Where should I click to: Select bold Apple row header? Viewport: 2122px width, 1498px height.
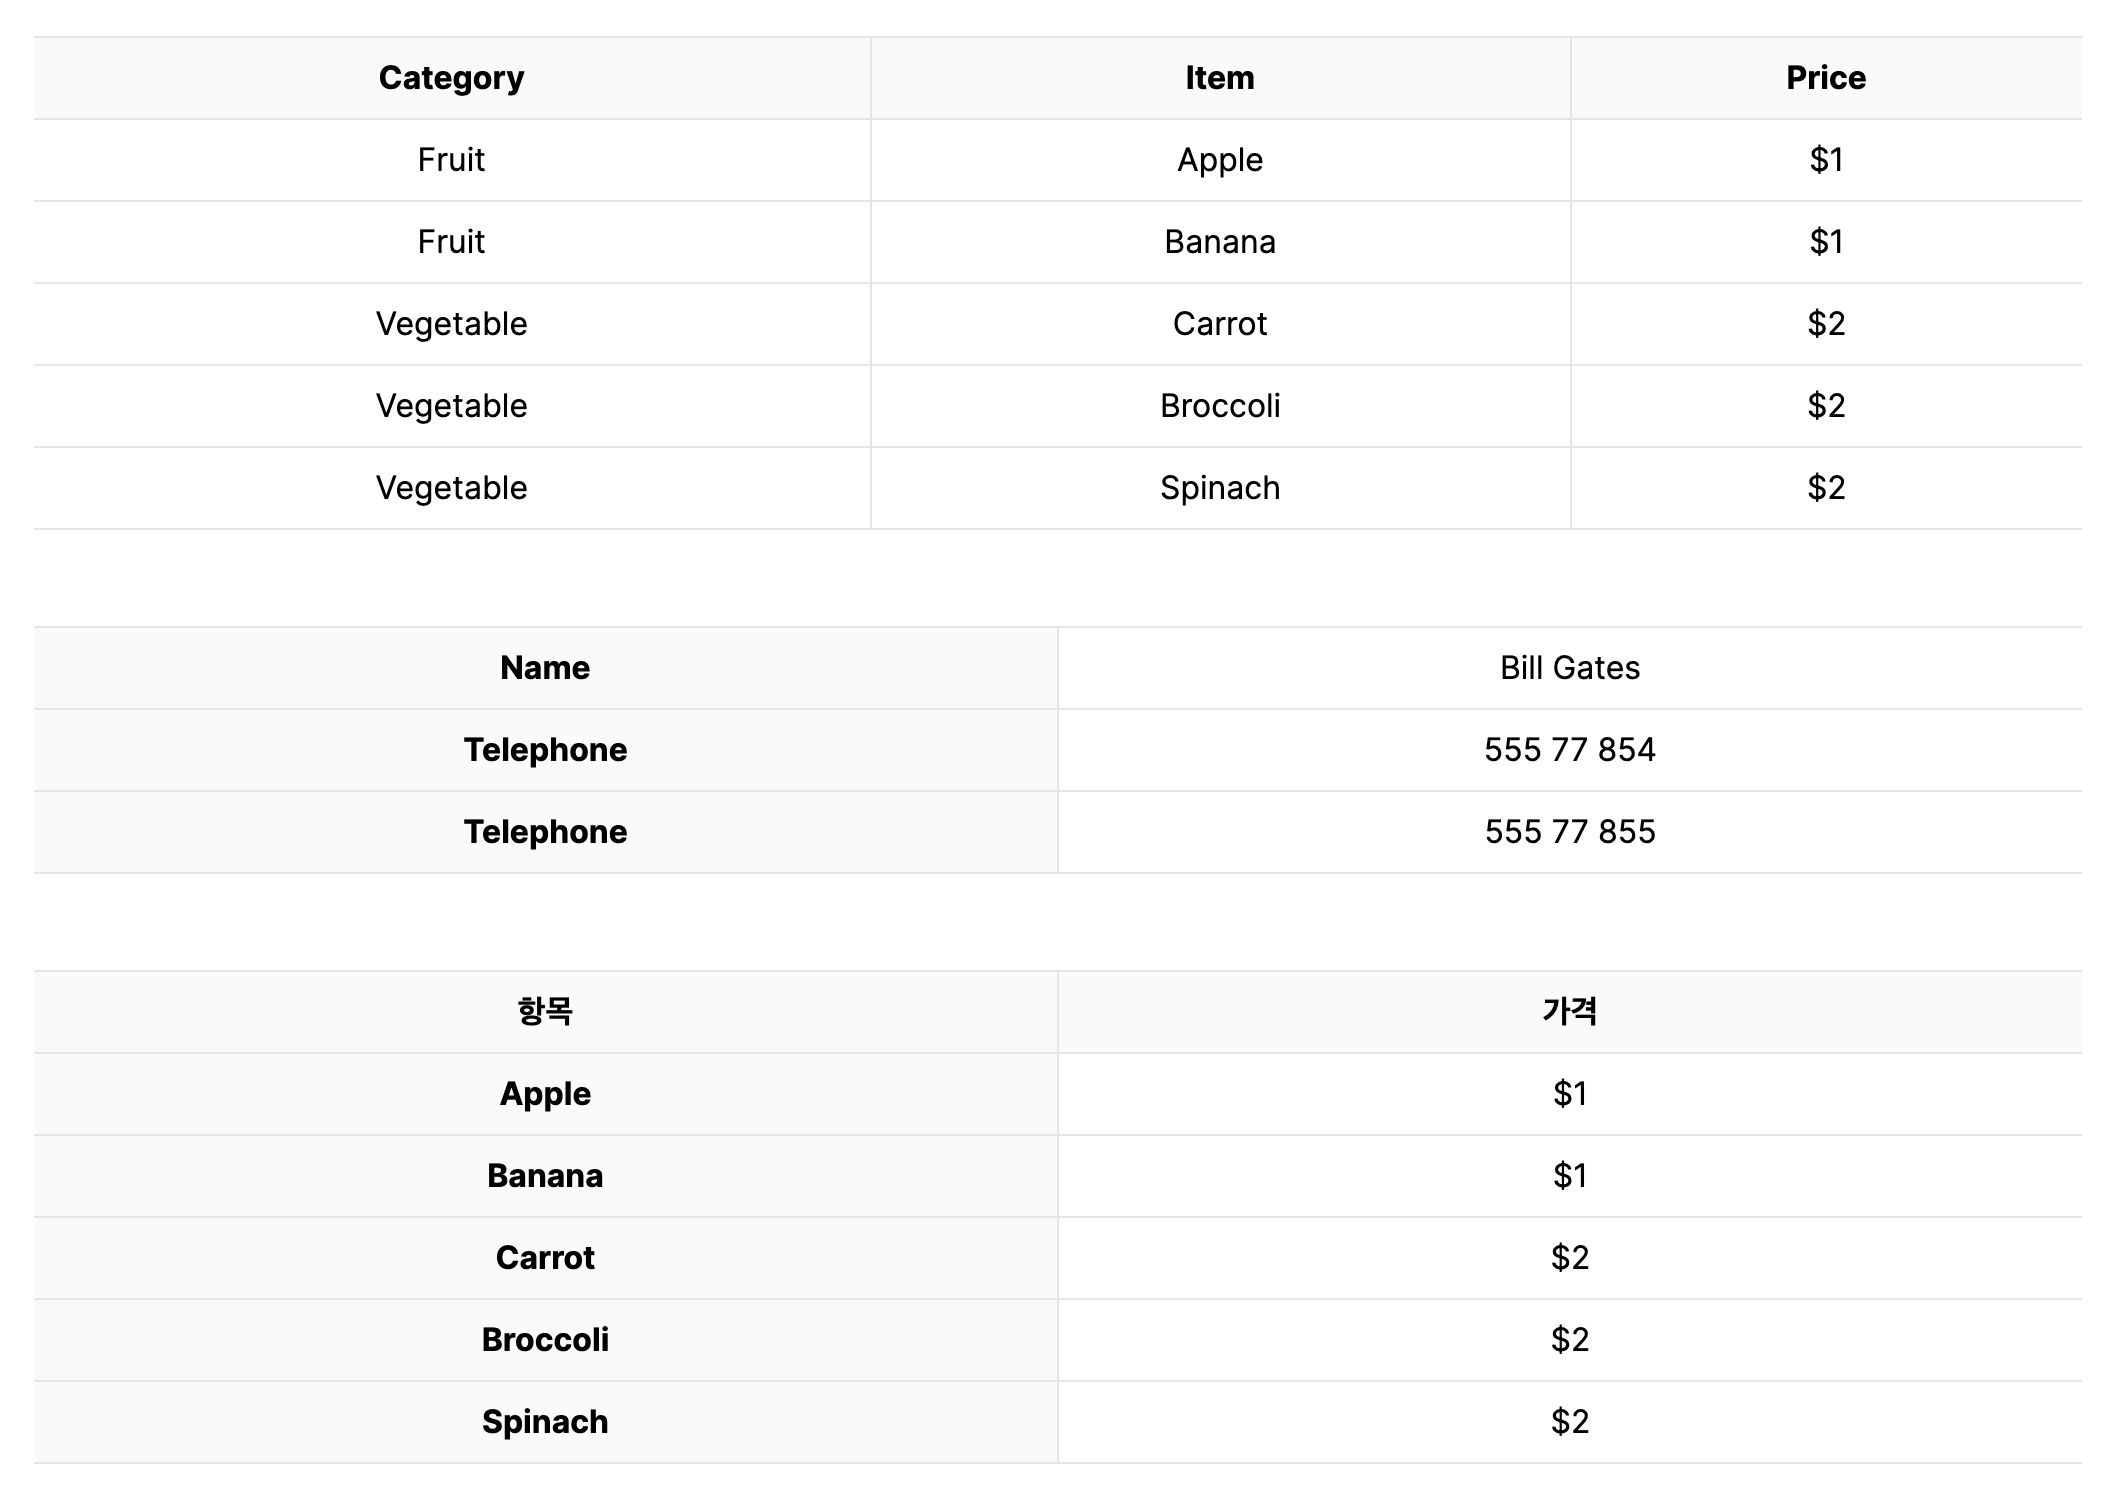[x=545, y=1094]
